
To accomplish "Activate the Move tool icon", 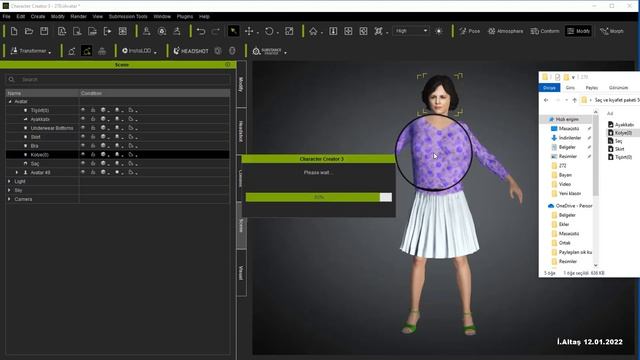I will [249, 31].
